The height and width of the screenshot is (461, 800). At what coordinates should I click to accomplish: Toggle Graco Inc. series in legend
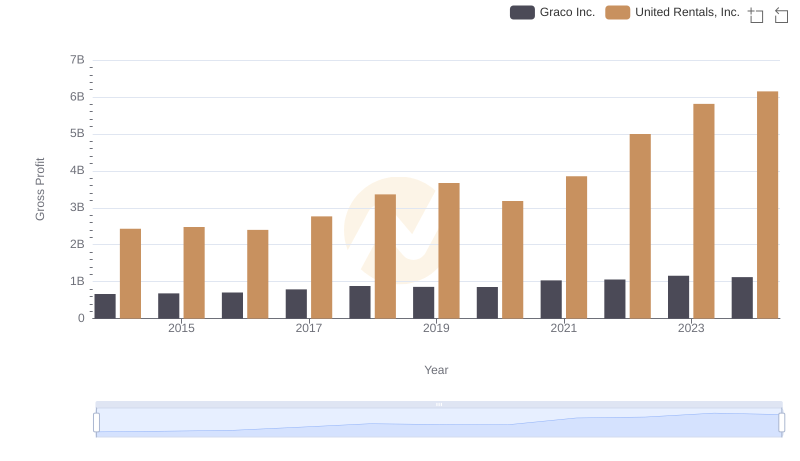[x=553, y=12]
